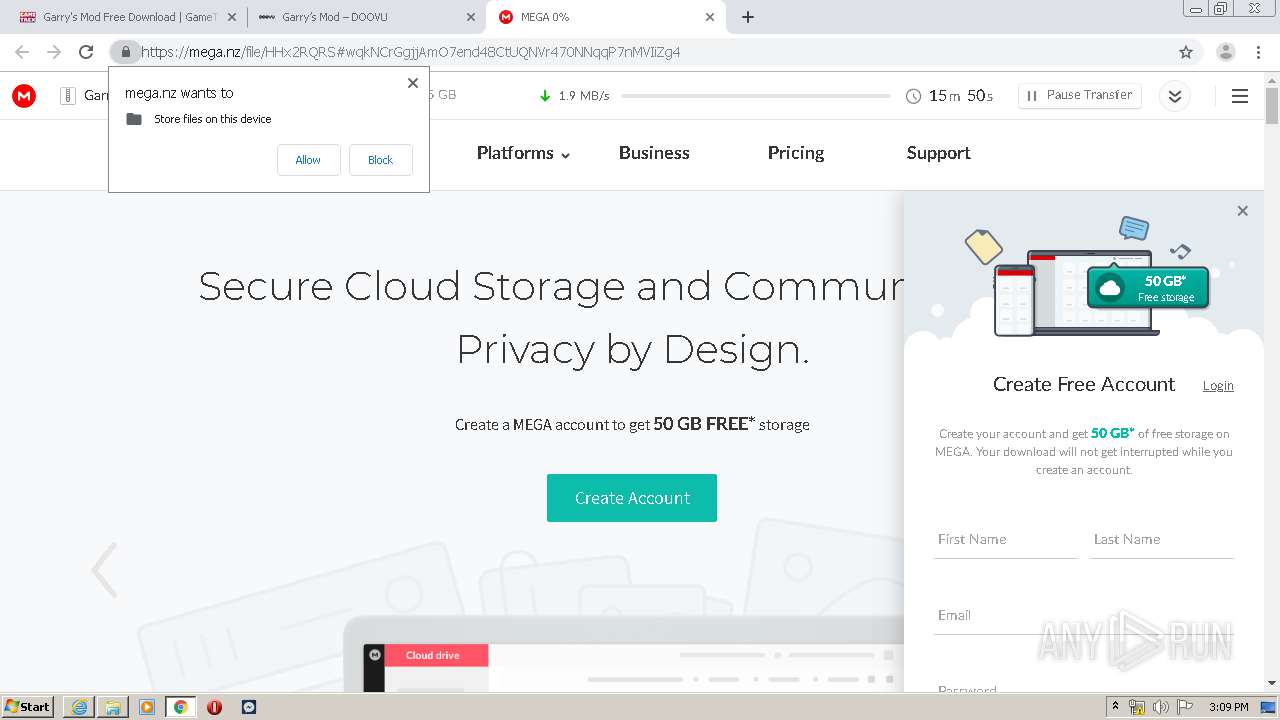Viewport: 1280px width, 720px height.
Task: Open the Pricing menu item
Action: click(796, 153)
